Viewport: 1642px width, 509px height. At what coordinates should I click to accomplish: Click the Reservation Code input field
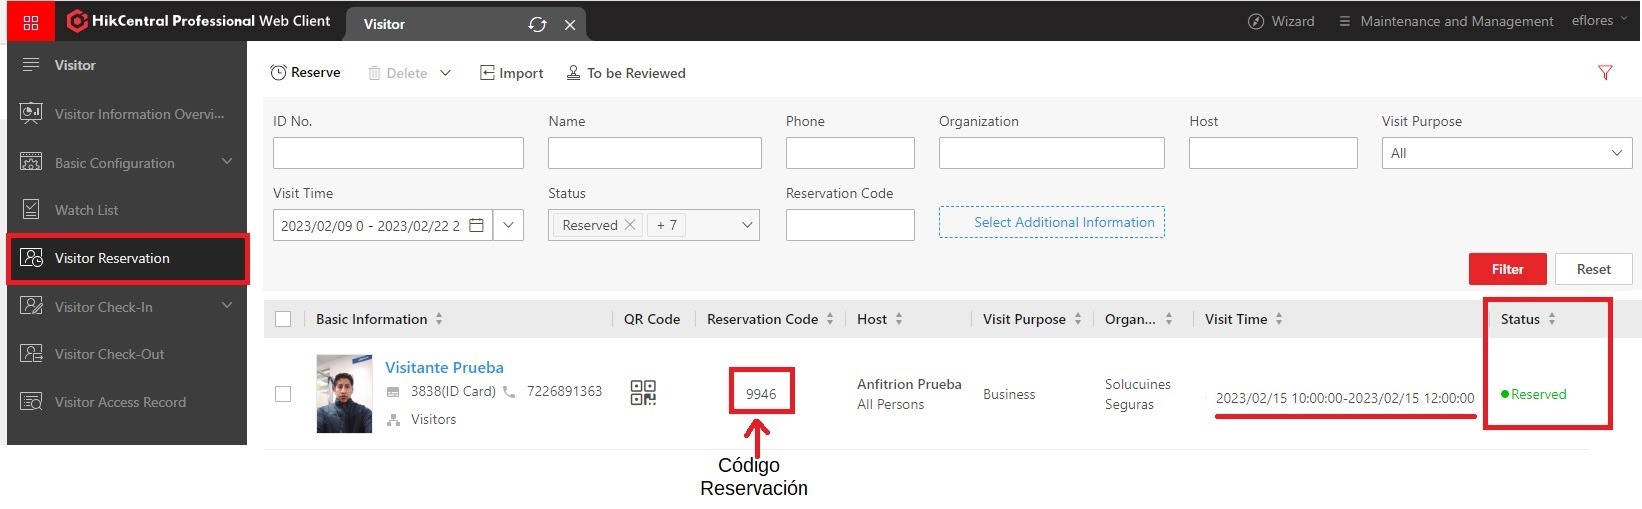click(850, 225)
